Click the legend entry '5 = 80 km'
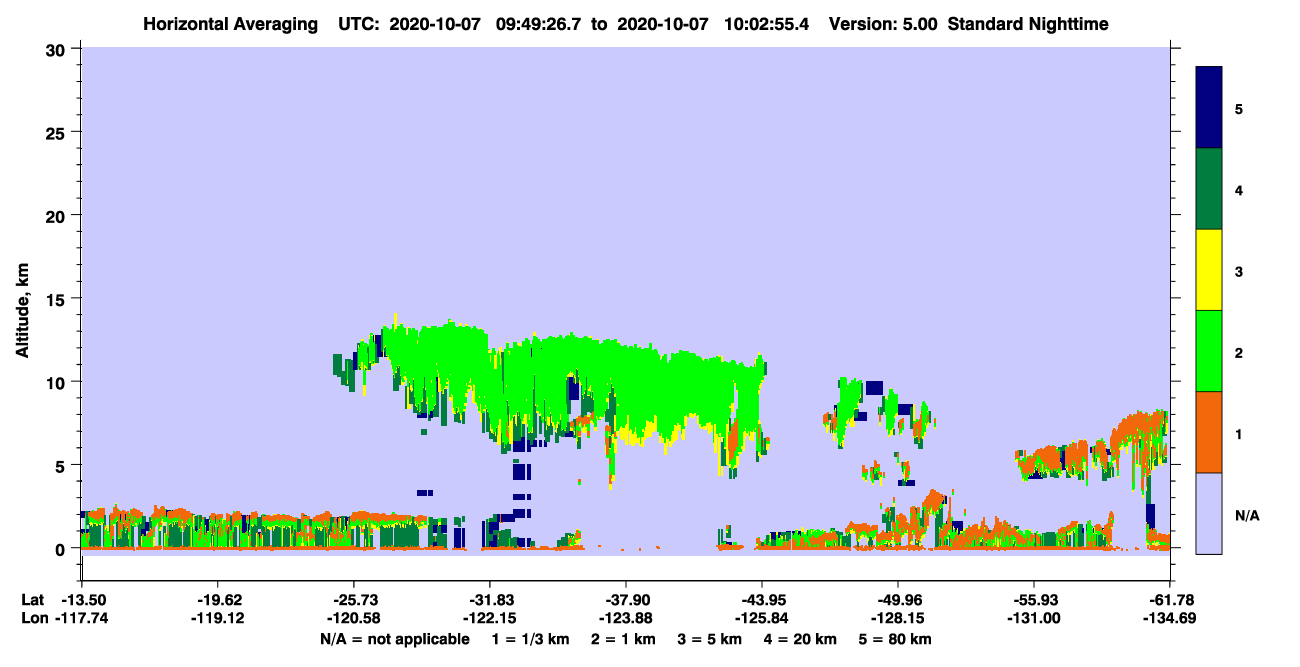The width and height of the screenshot is (1300, 667). pos(895,639)
